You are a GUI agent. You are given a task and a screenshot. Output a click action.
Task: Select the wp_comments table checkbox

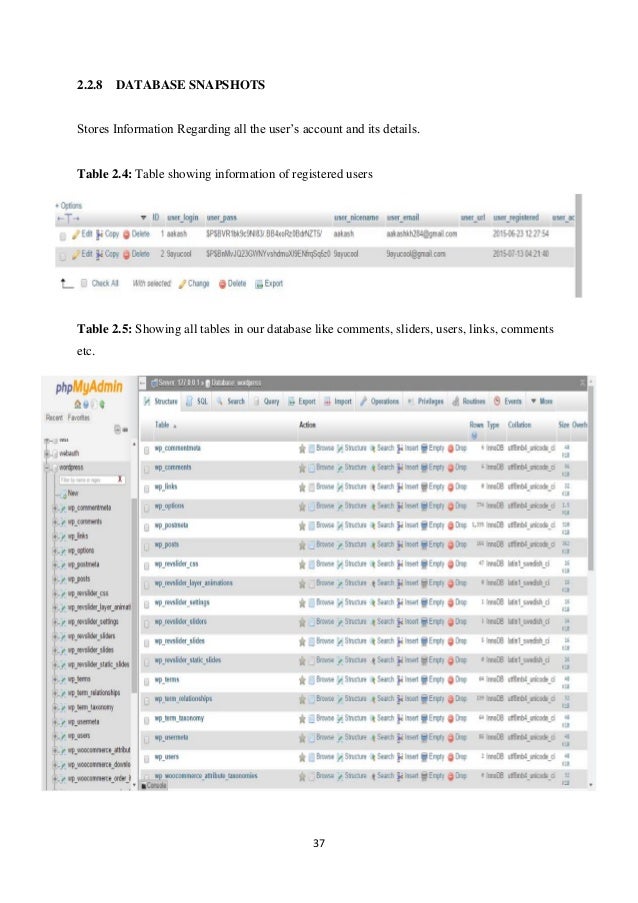pyautogui.click(x=147, y=469)
